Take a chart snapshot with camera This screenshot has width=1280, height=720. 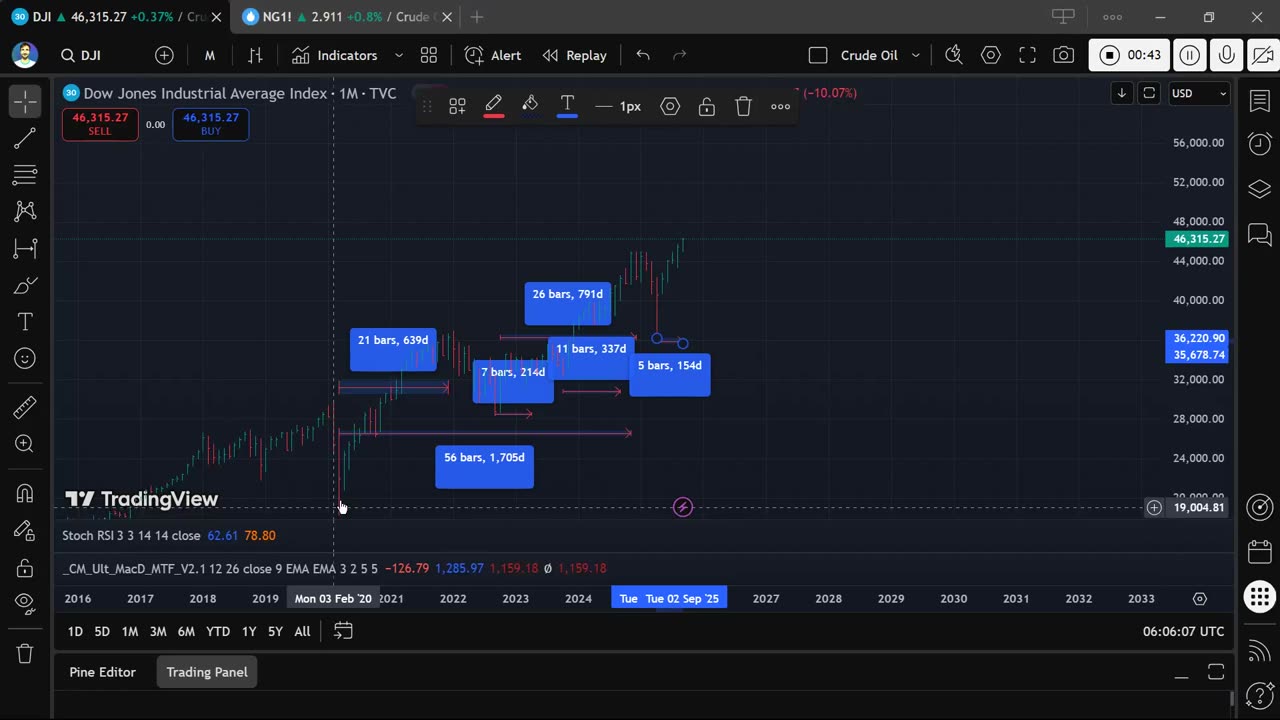pos(1064,55)
